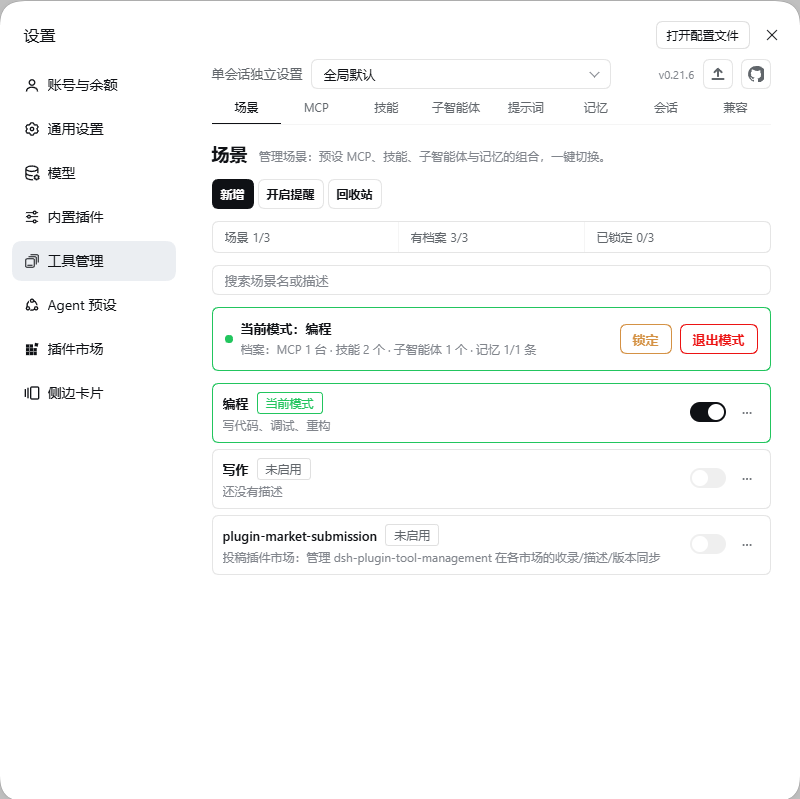This screenshot has width=800, height=799.
Task: Click the green 当前模式 badge on 编程
Action: click(x=290, y=404)
